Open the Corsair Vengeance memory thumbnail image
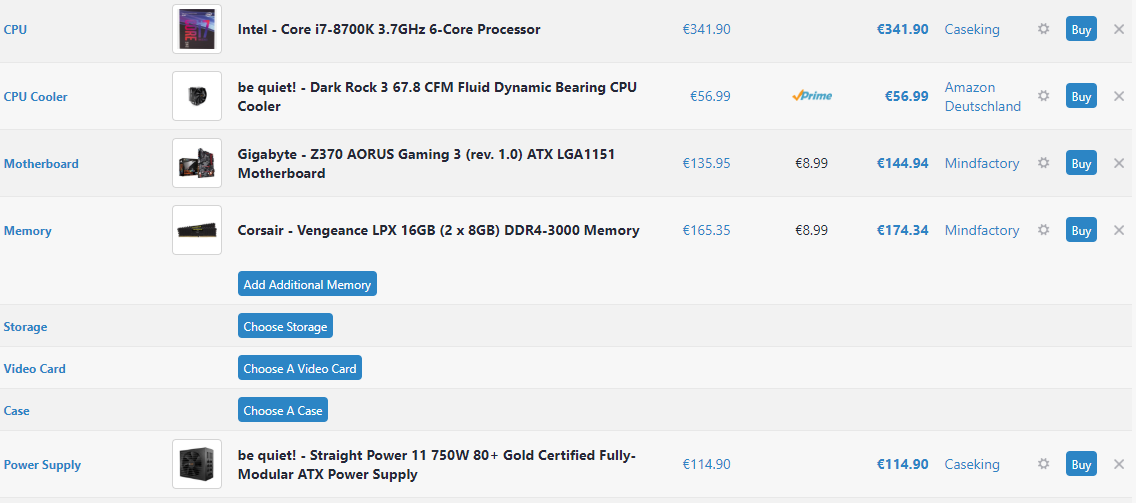This screenshot has height=503, width=1136. tap(197, 230)
